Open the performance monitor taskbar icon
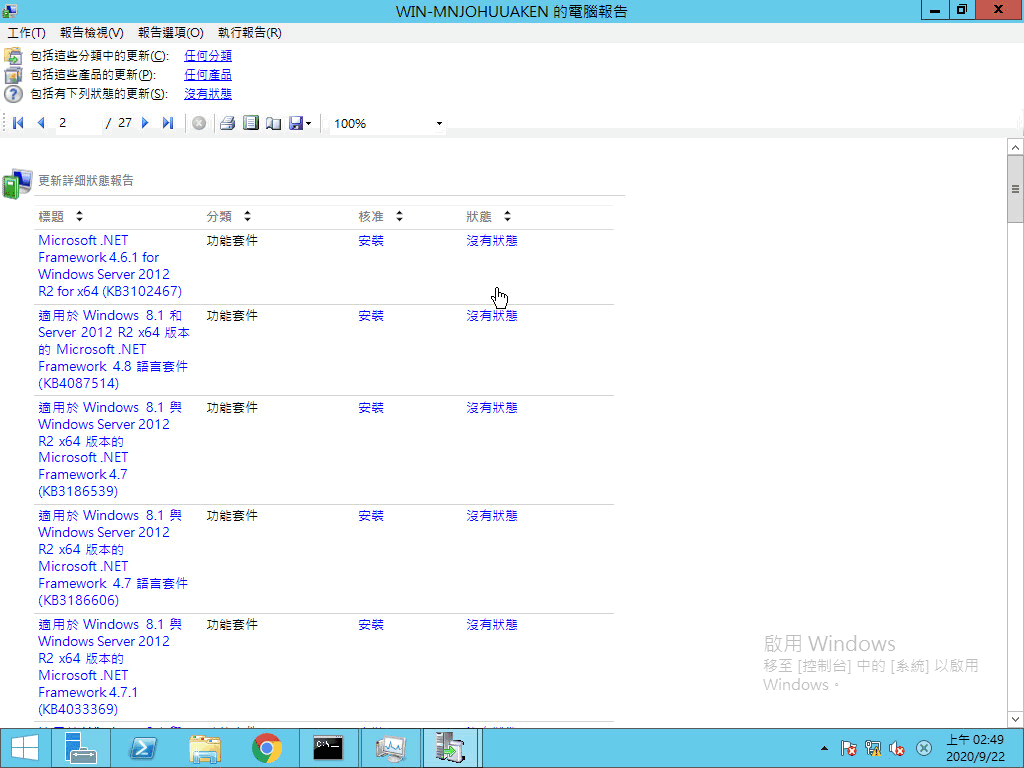1024x768 pixels. tap(391, 748)
